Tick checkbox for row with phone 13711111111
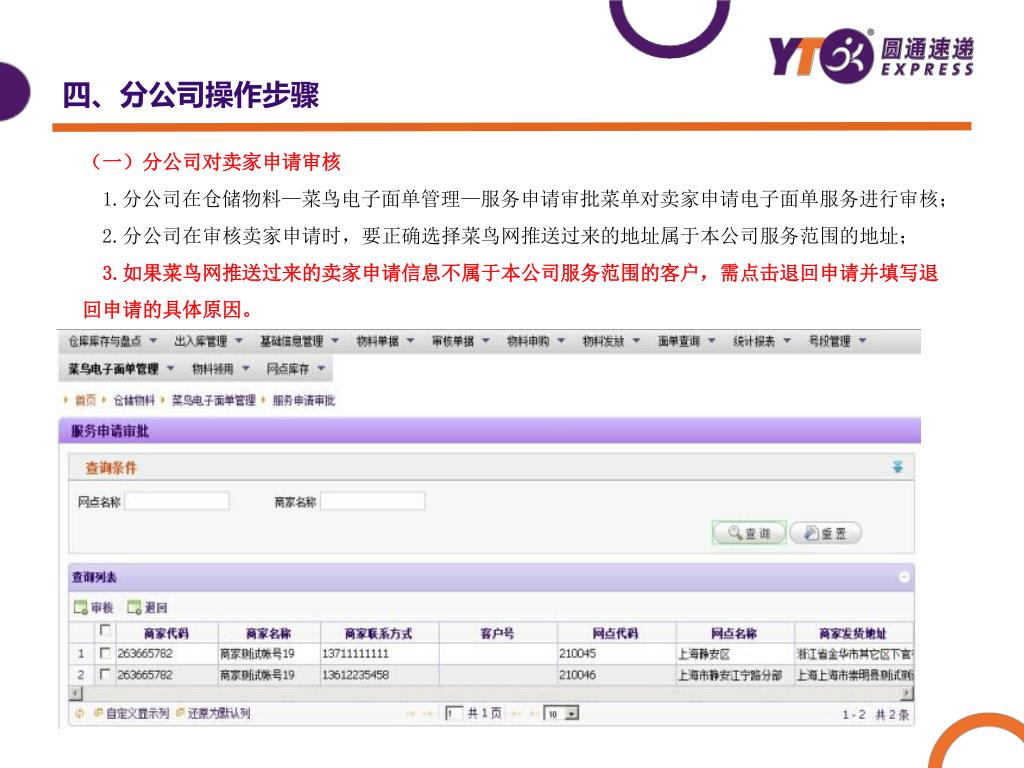The image size is (1024, 768). coord(104,652)
